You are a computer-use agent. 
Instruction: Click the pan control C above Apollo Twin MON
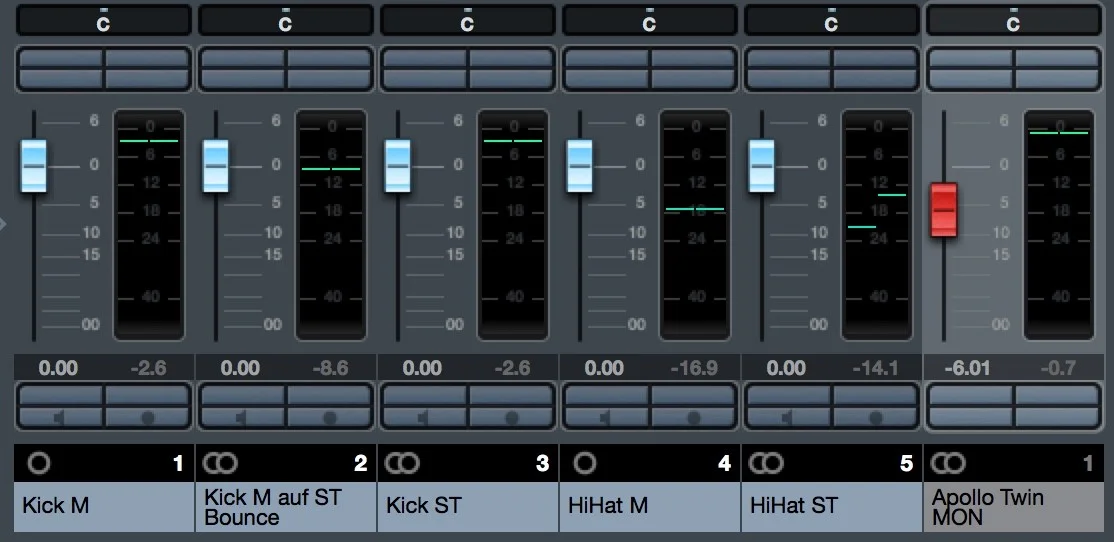click(1014, 20)
